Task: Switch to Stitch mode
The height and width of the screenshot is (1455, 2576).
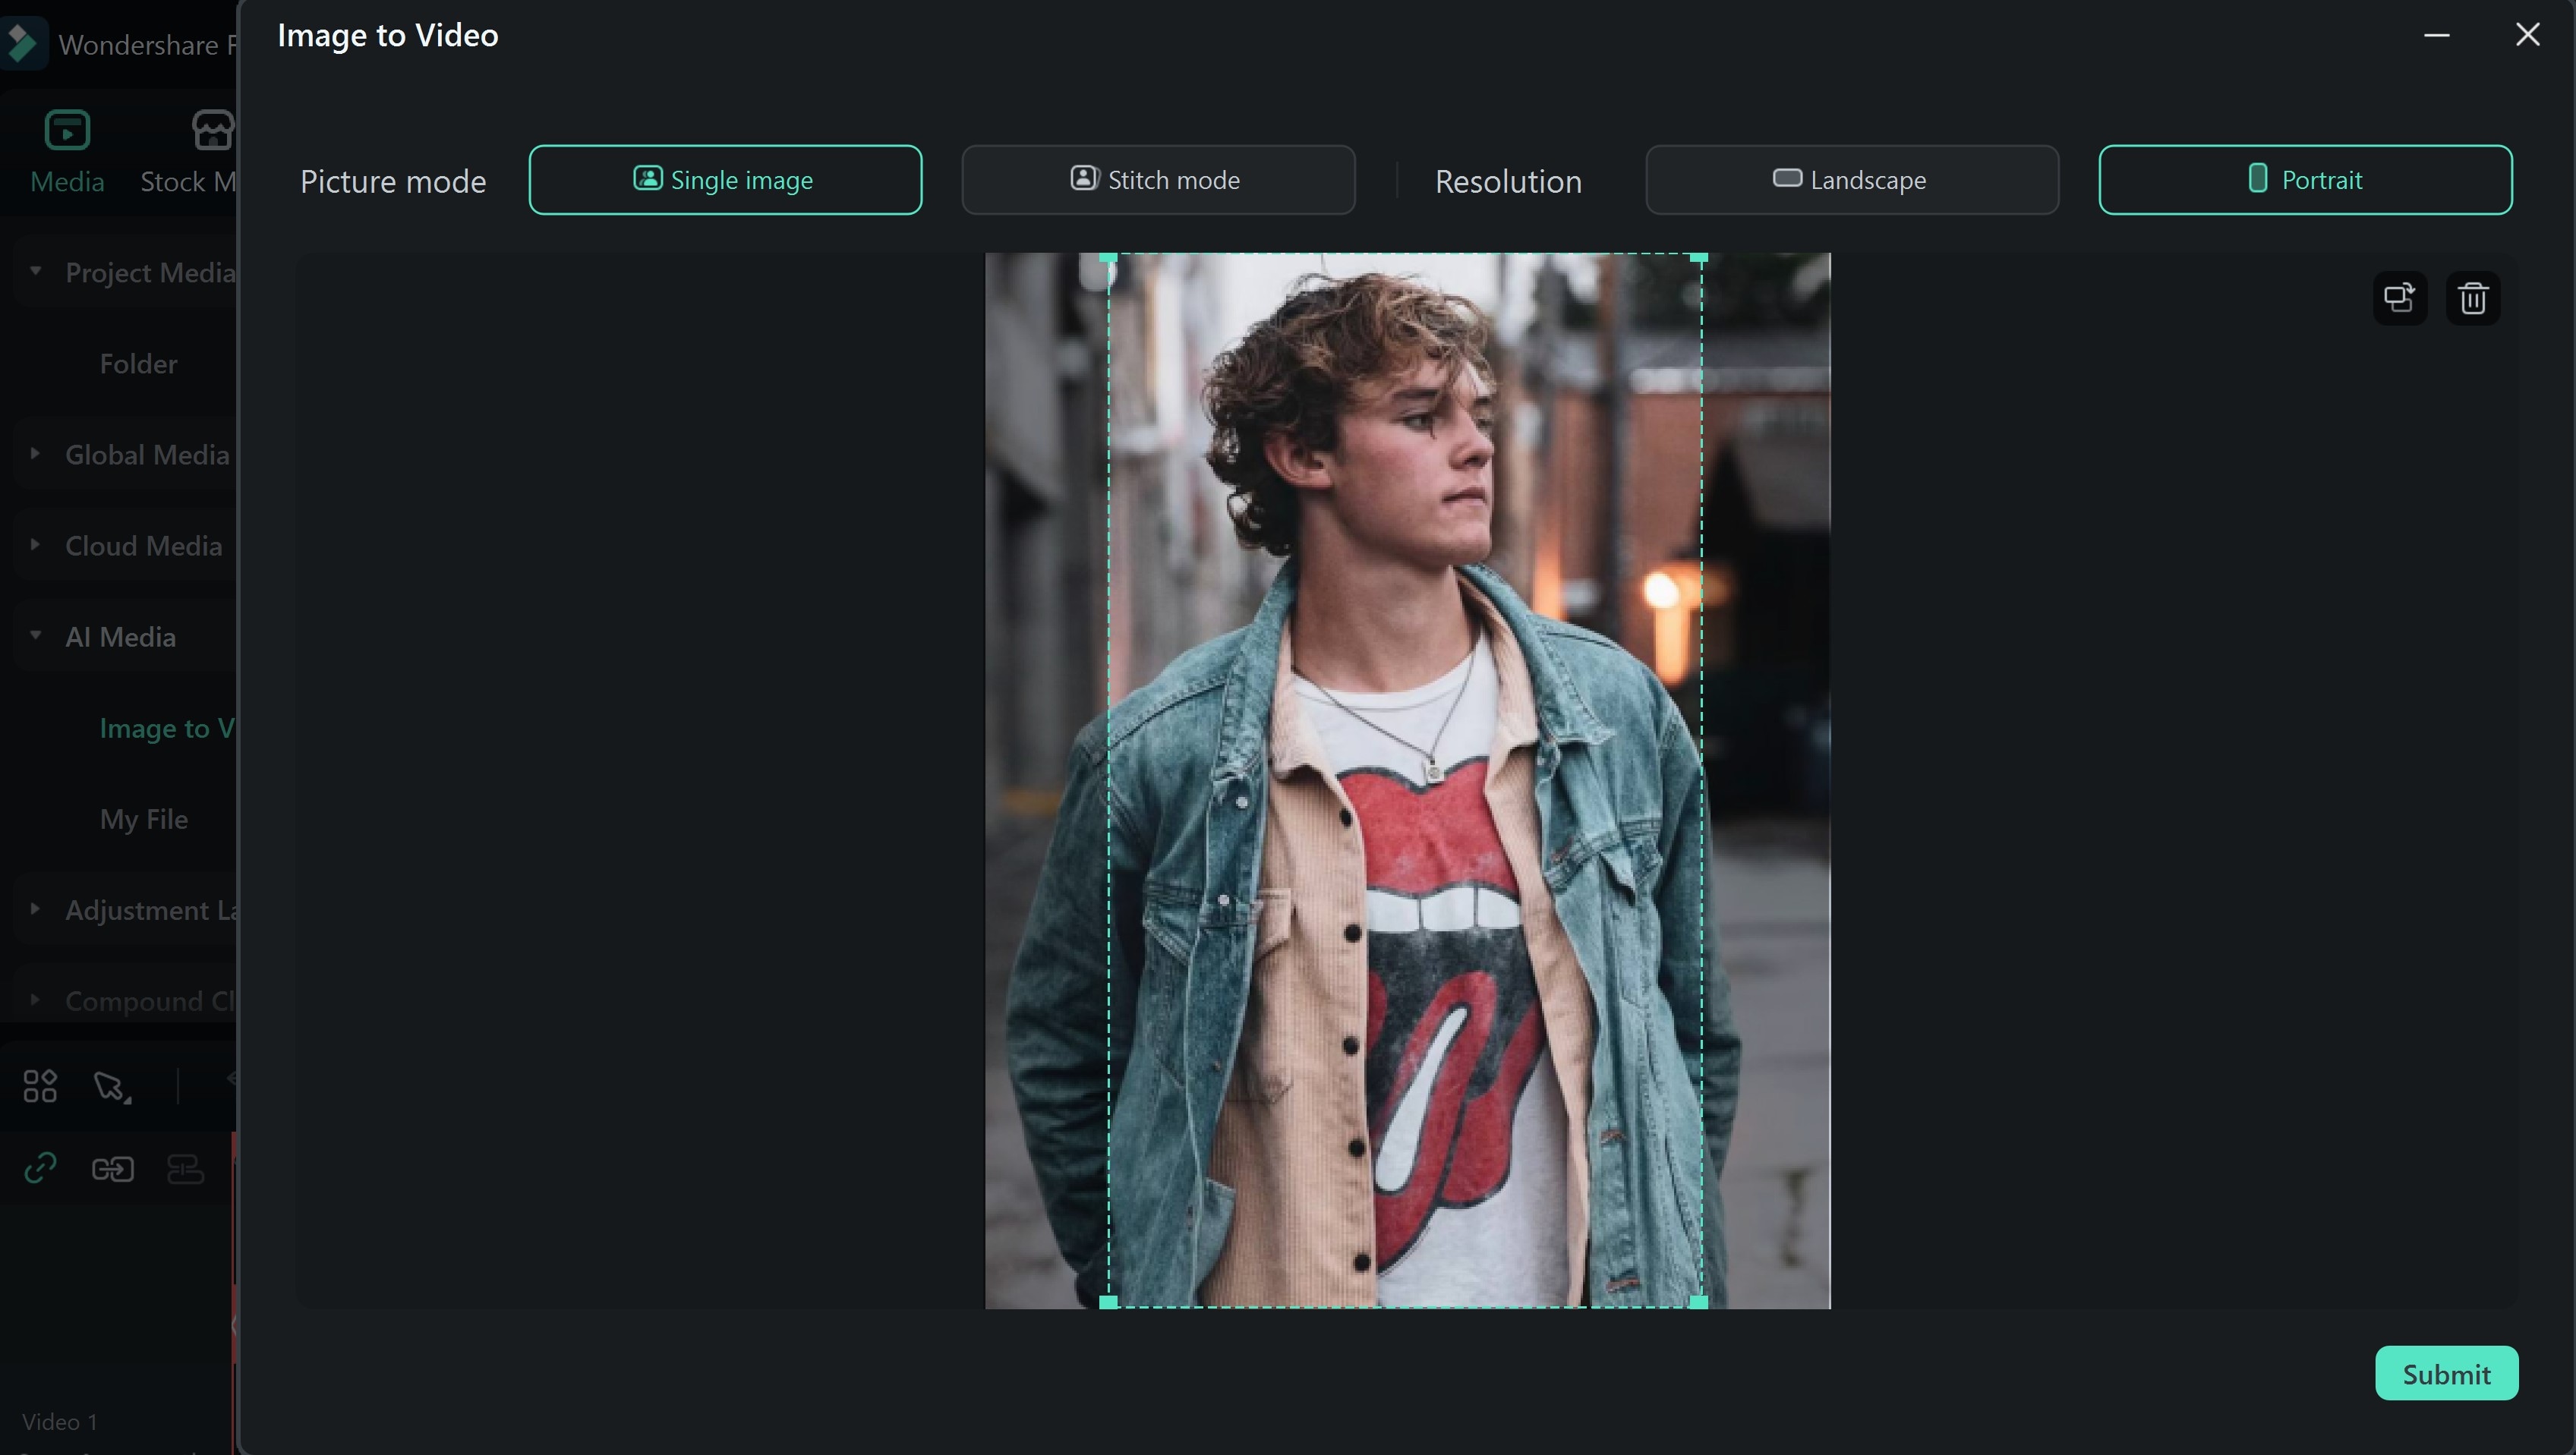Action: (x=1158, y=180)
